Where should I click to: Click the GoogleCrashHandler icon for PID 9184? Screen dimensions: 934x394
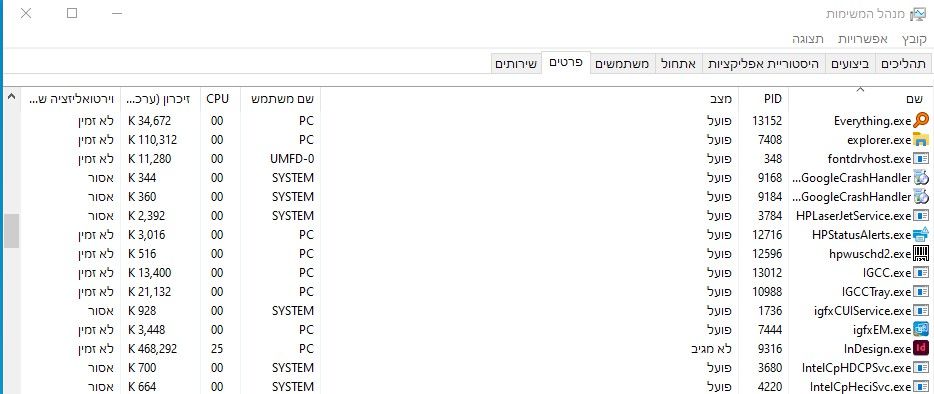coord(921,197)
